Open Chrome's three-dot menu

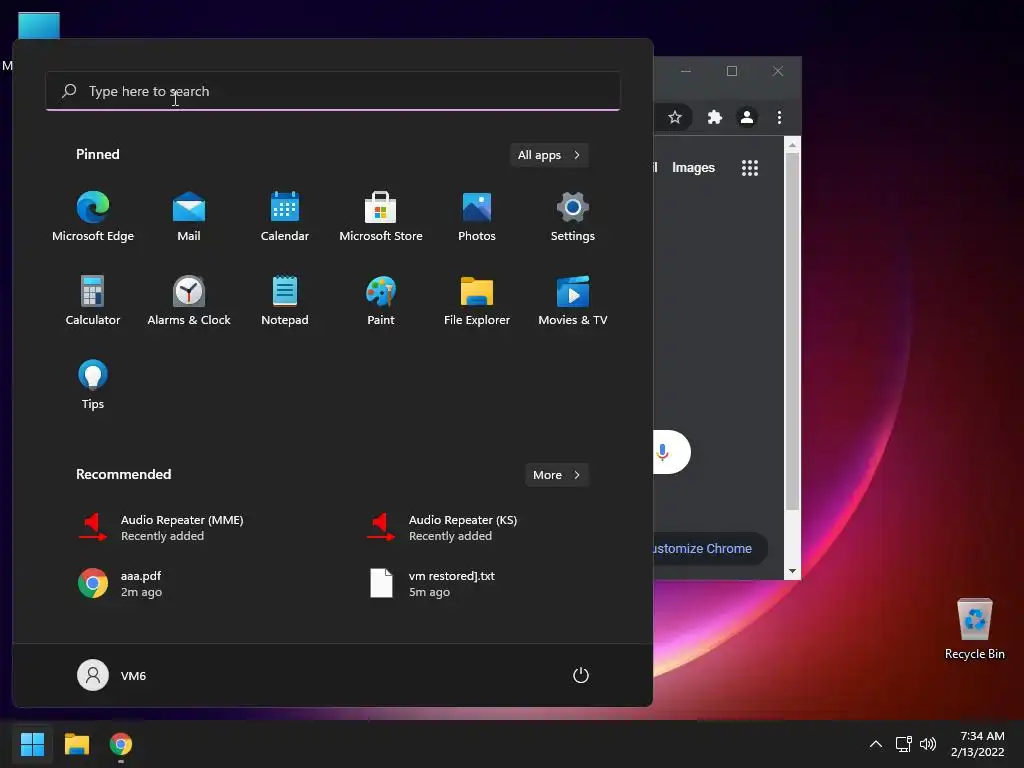(x=779, y=118)
